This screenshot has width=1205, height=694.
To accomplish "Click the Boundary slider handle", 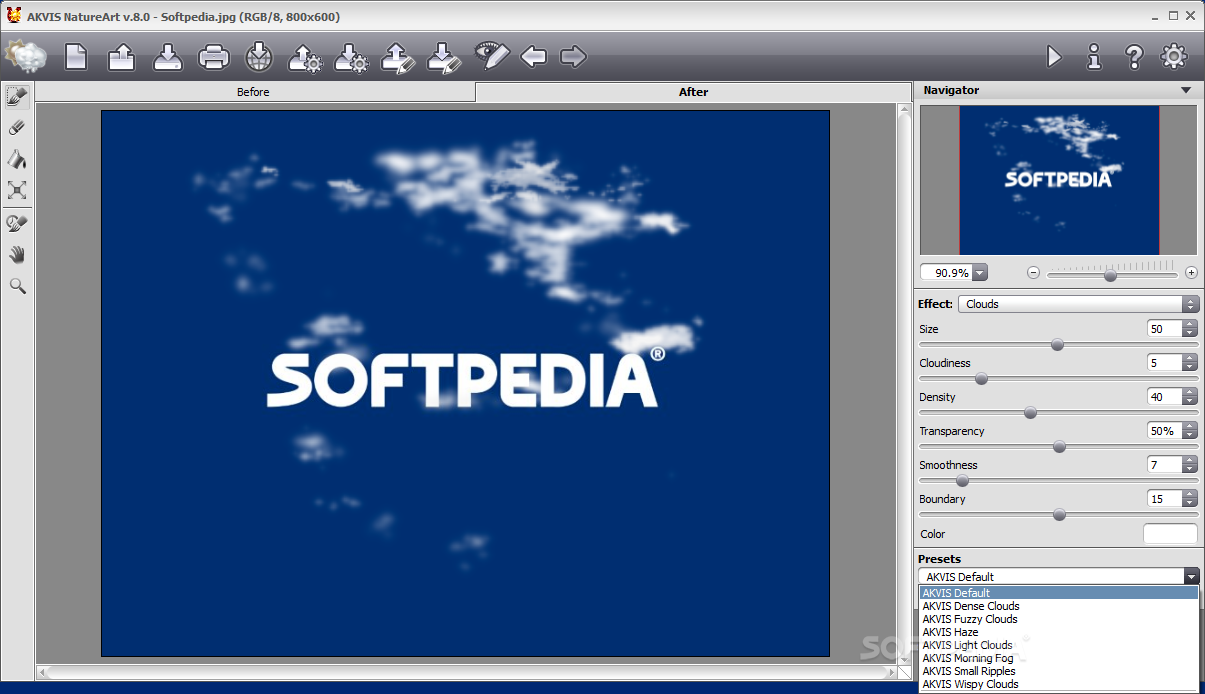I will tap(1059, 515).
